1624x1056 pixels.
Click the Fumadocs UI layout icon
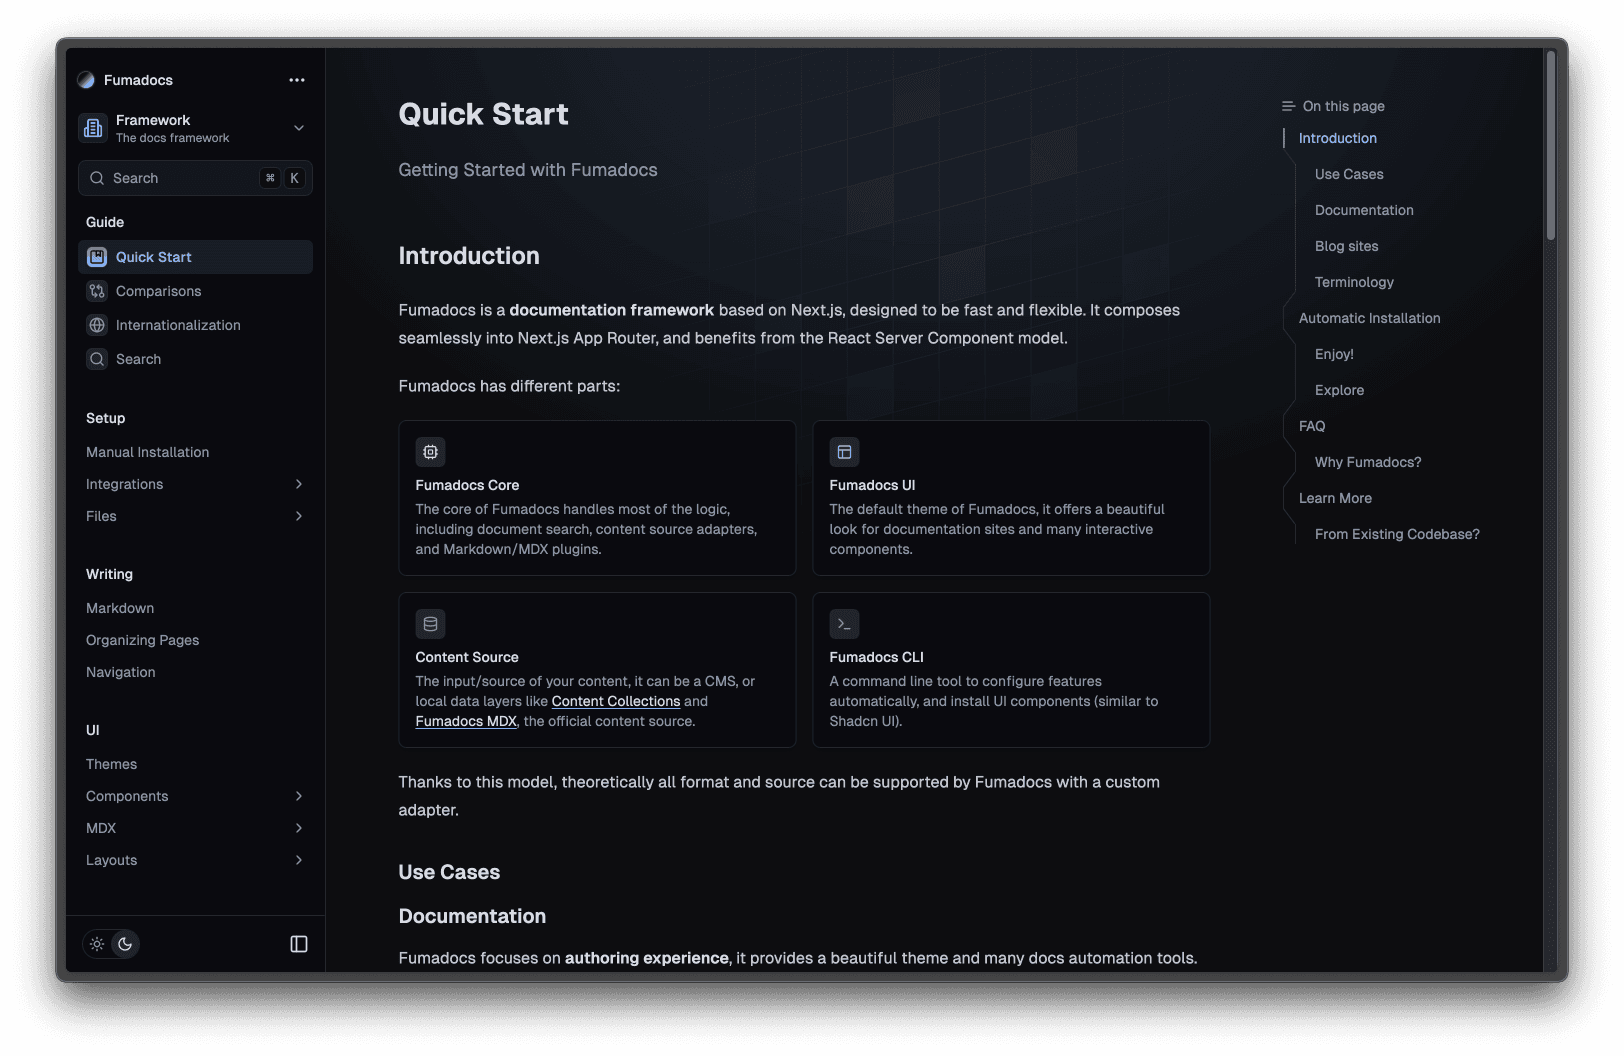844,452
